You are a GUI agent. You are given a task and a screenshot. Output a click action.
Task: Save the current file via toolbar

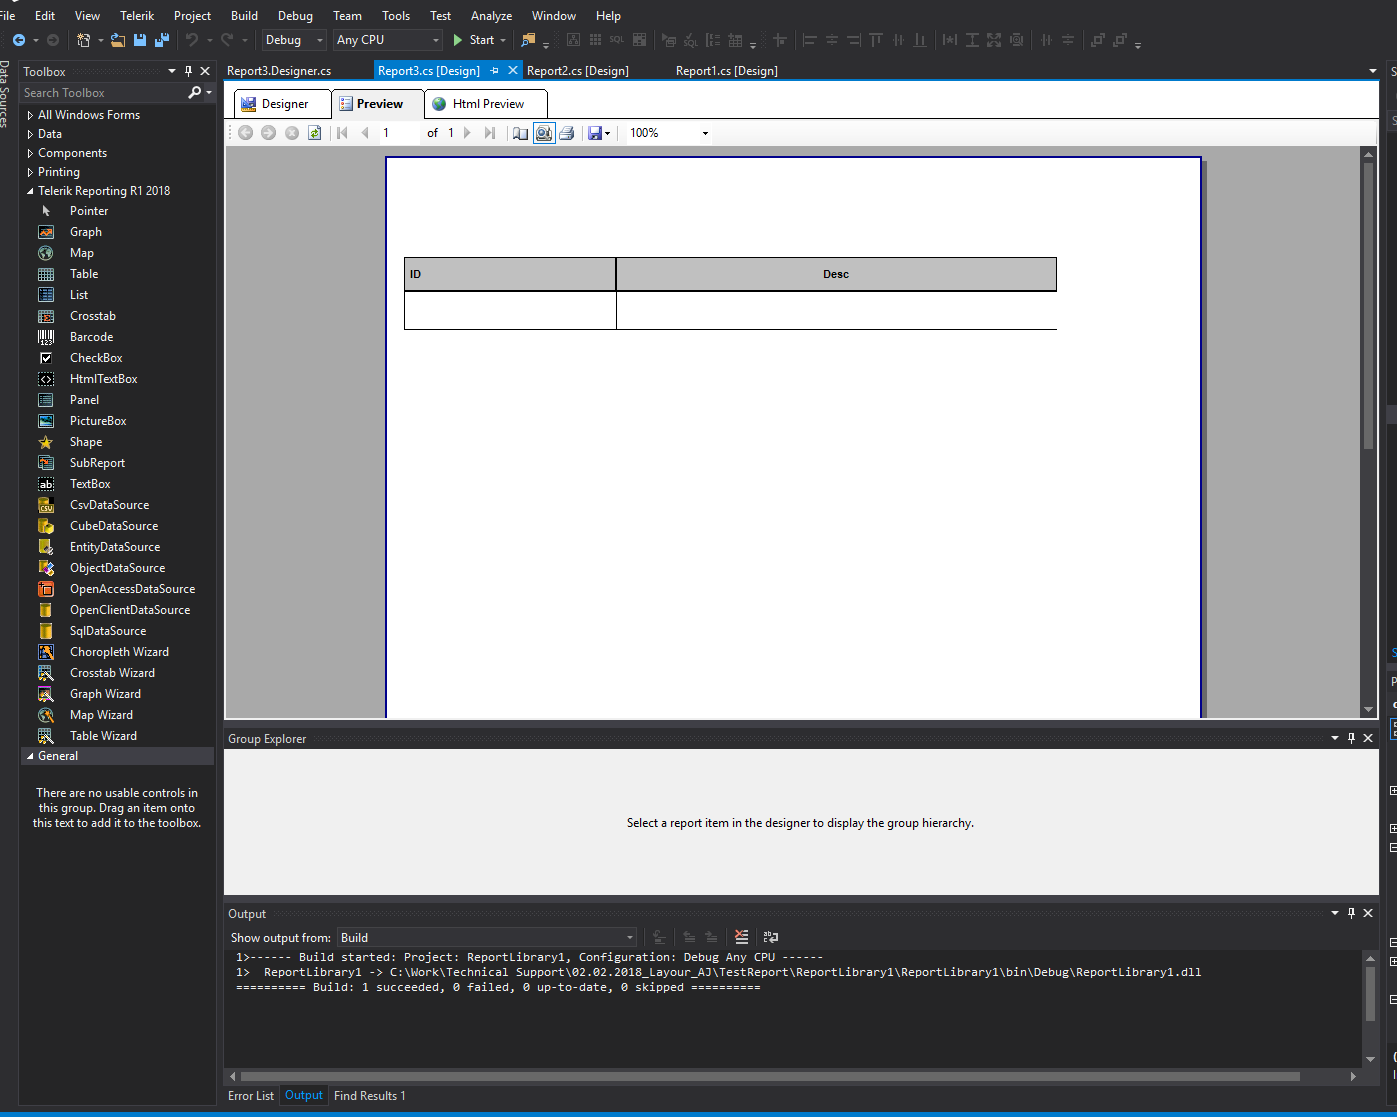(140, 40)
